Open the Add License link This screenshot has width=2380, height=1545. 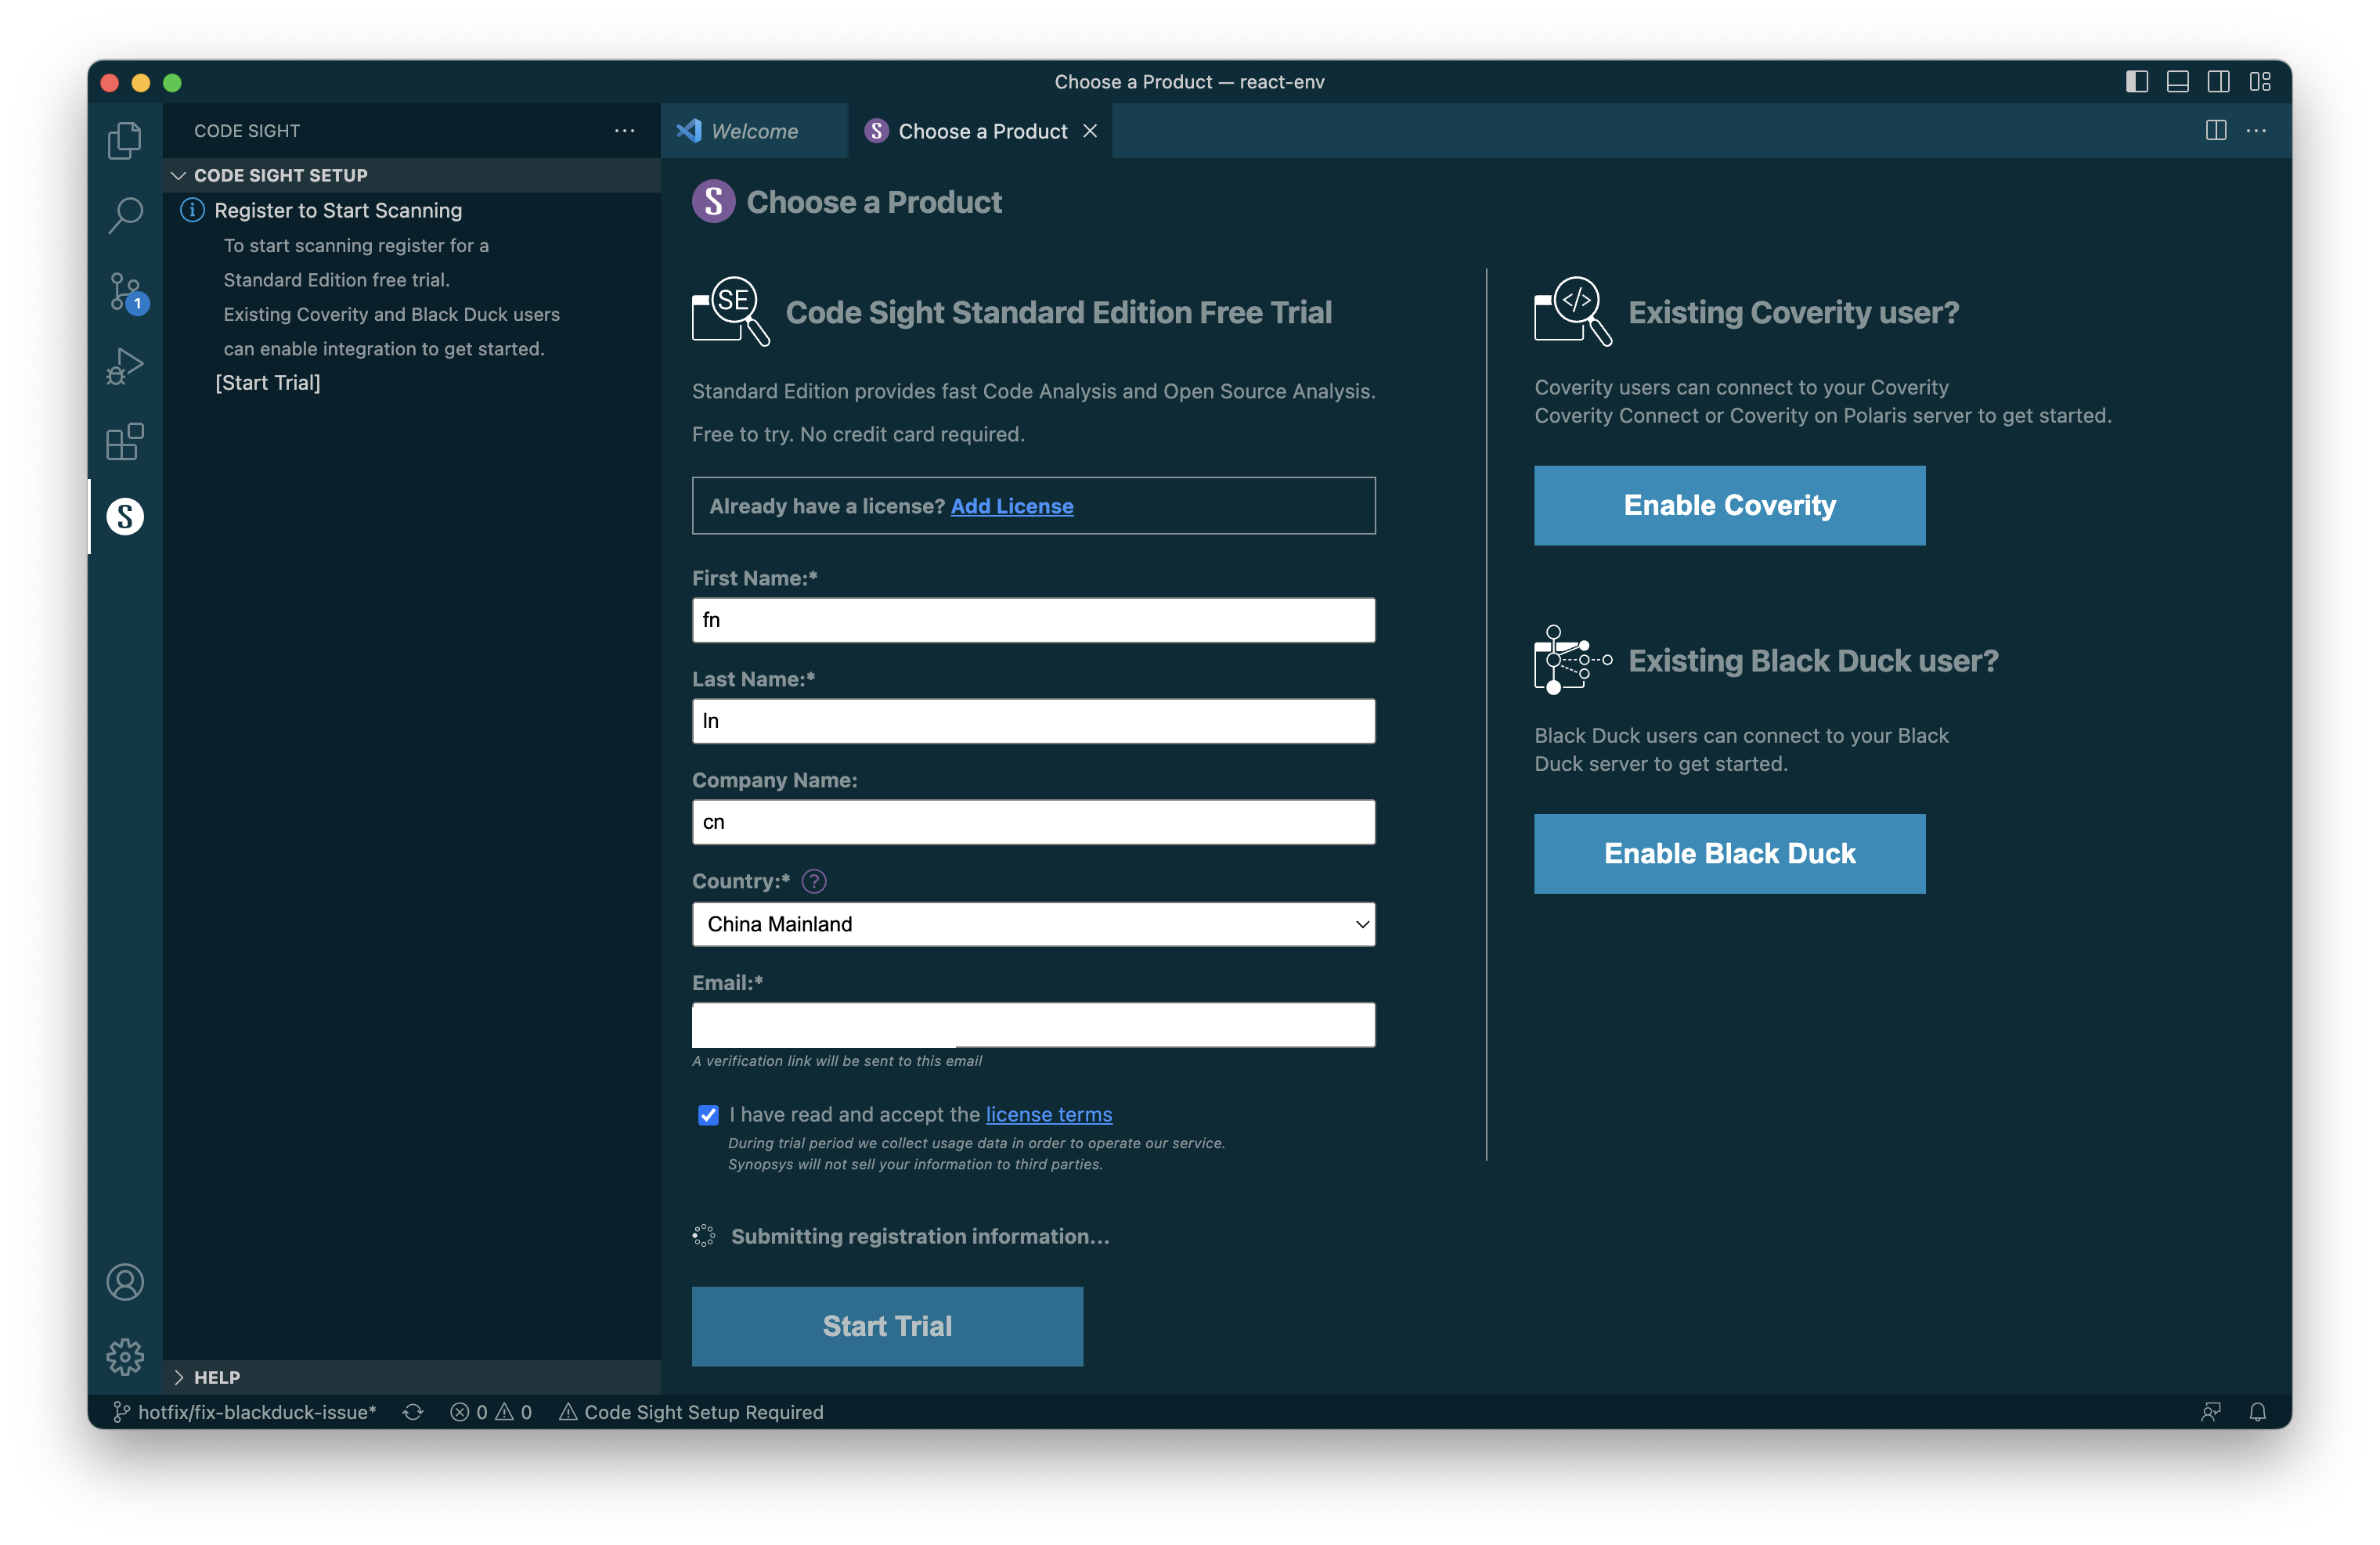(1011, 506)
